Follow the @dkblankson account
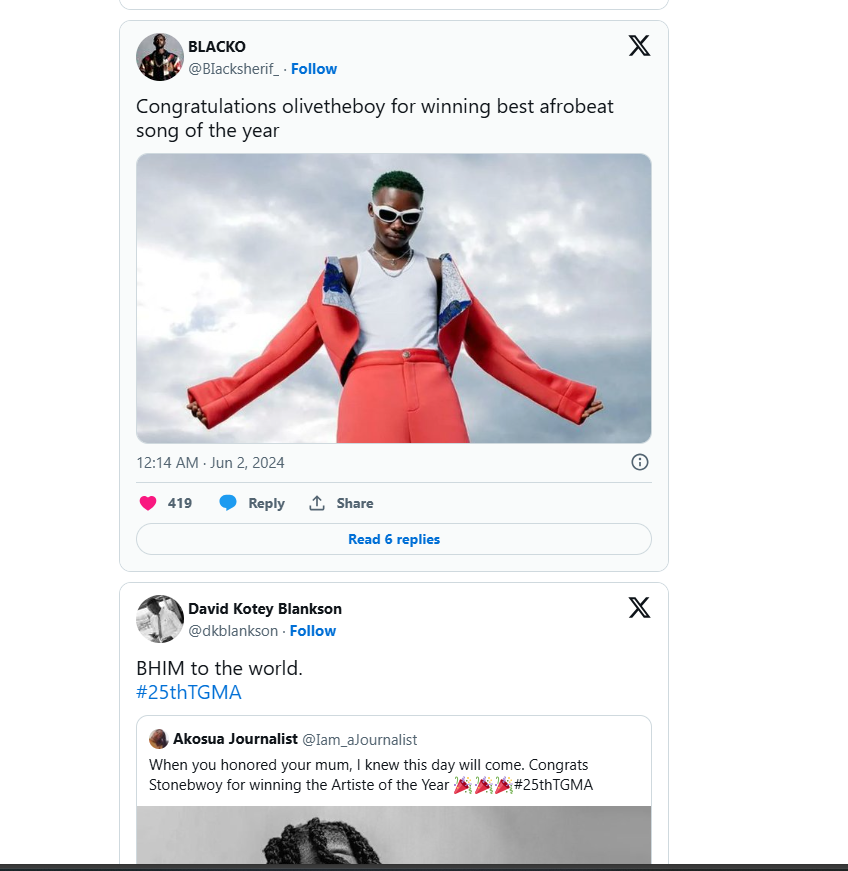 (x=313, y=631)
